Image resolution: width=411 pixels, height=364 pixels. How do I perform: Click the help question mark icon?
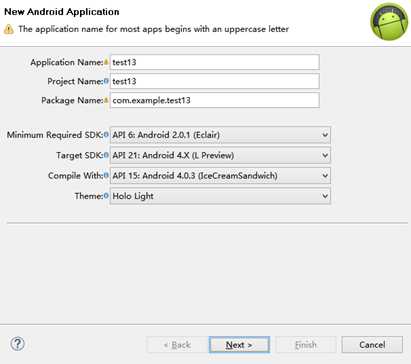click(17, 344)
